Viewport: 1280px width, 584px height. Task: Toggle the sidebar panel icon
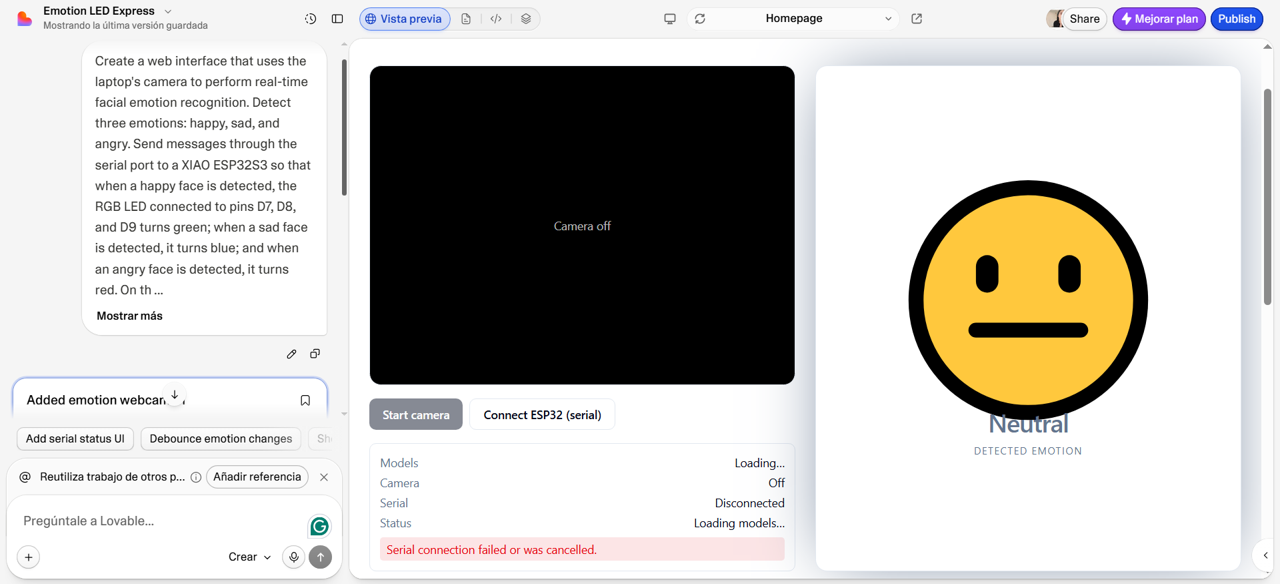coord(337,19)
